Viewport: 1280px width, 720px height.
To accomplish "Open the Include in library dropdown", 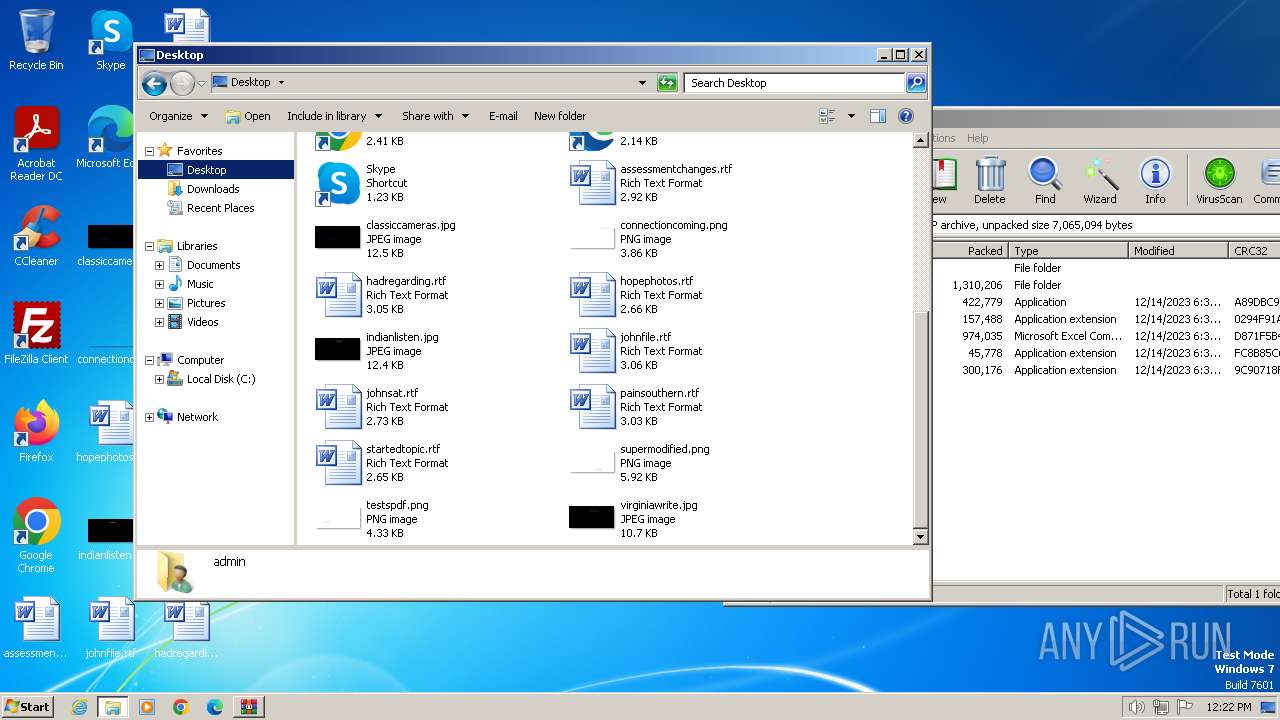I will (333, 116).
